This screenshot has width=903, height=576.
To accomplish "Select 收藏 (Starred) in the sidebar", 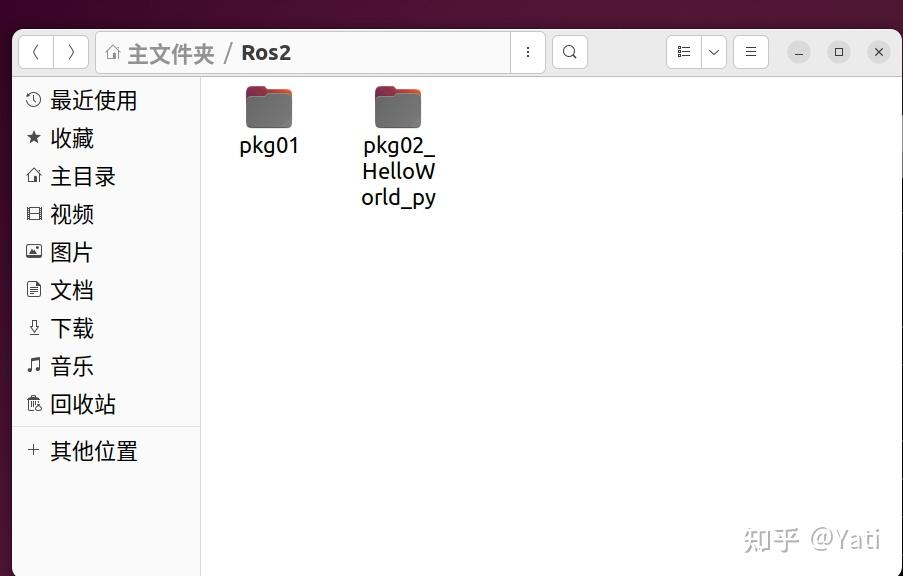I will [x=73, y=138].
